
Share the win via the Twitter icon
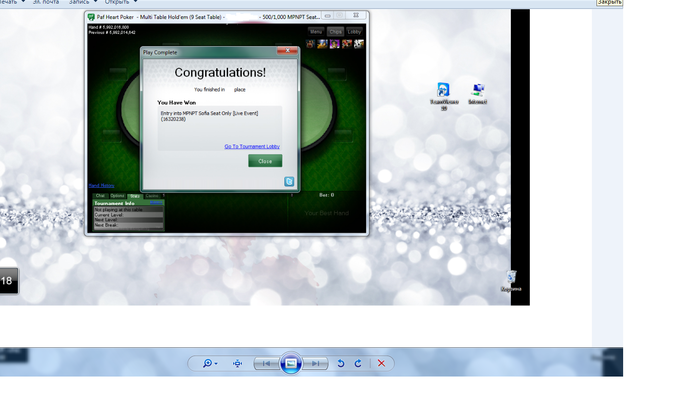click(289, 181)
